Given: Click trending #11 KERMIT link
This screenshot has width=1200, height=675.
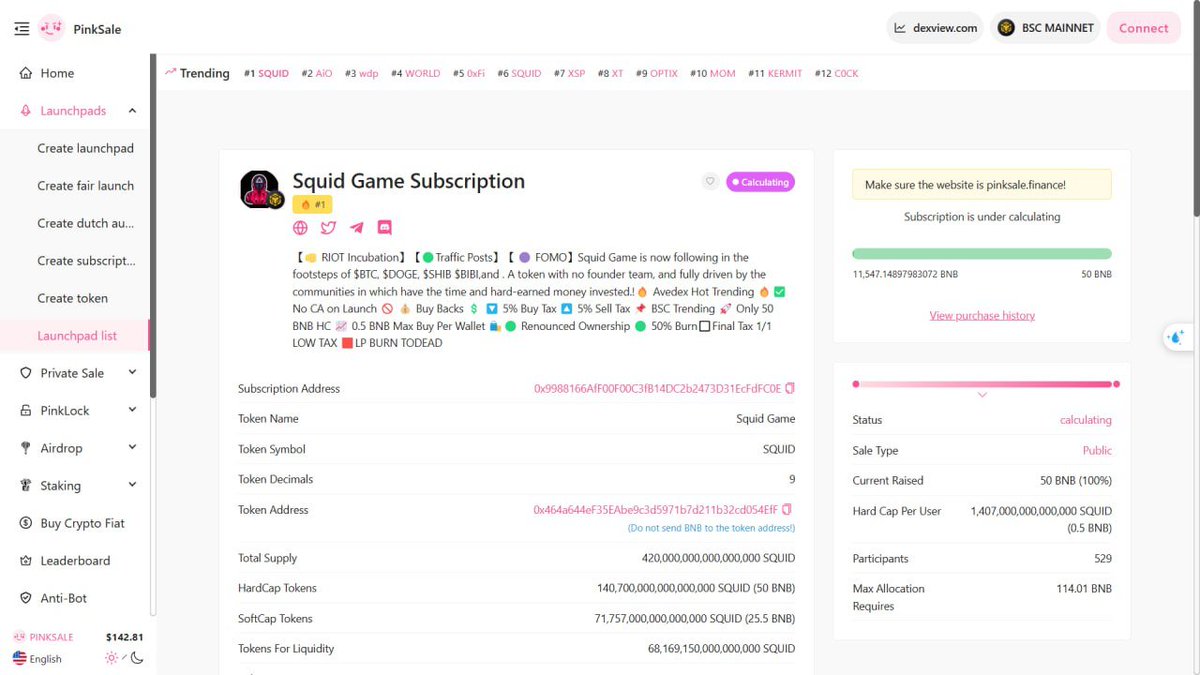Looking at the screenshot, I should (x=775, y=73).
